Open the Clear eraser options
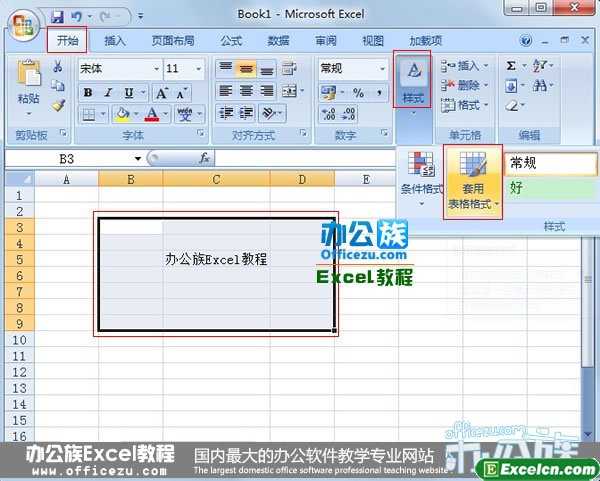The height and width of the screenshot is (481, 600). coord(511,105)
